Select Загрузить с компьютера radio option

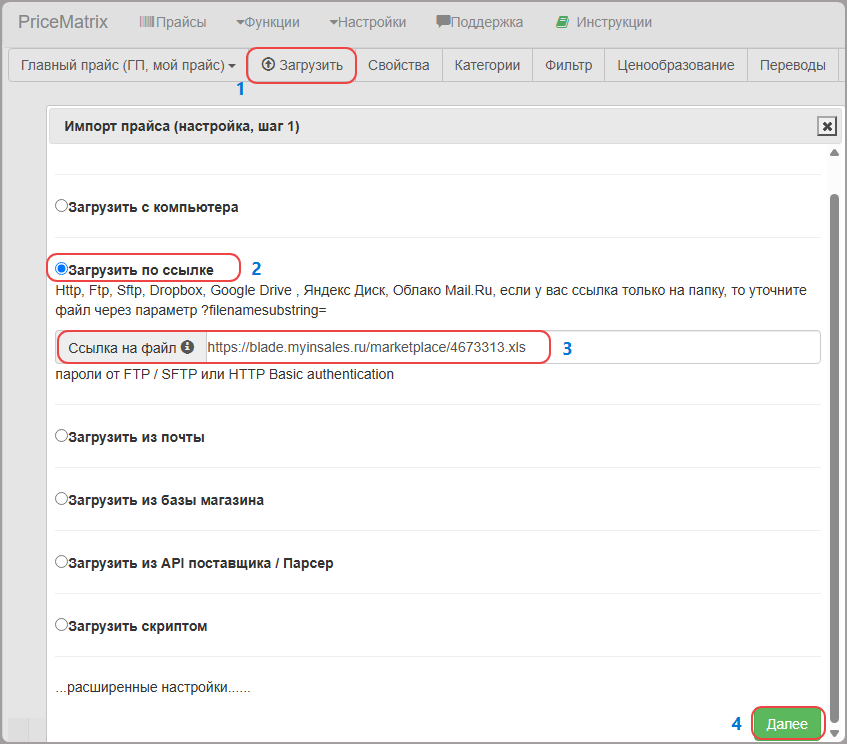click(62, 206)
